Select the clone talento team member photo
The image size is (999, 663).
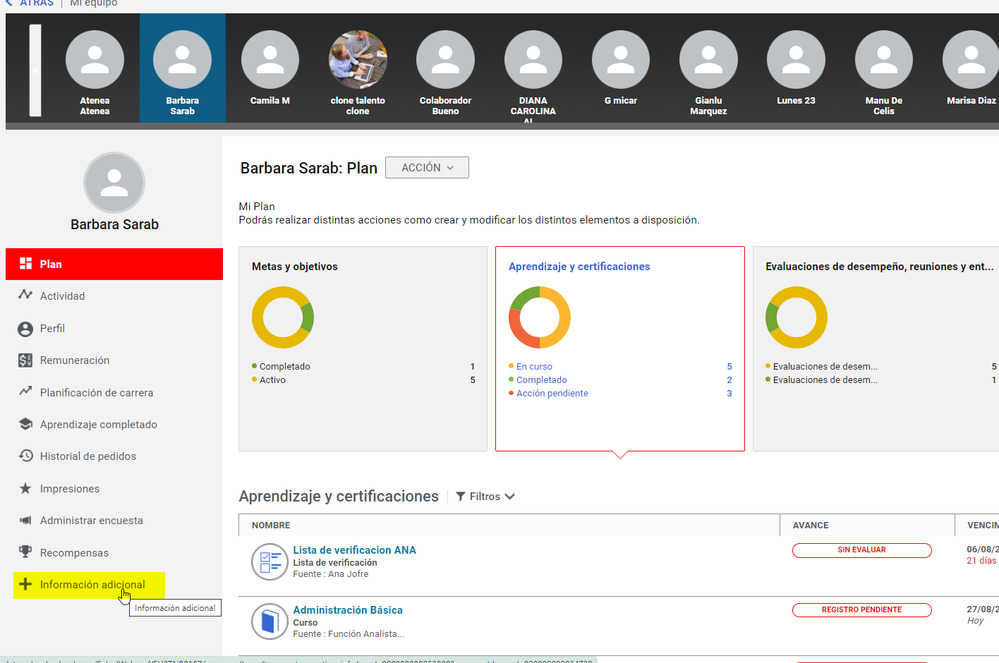pos(358,60)
